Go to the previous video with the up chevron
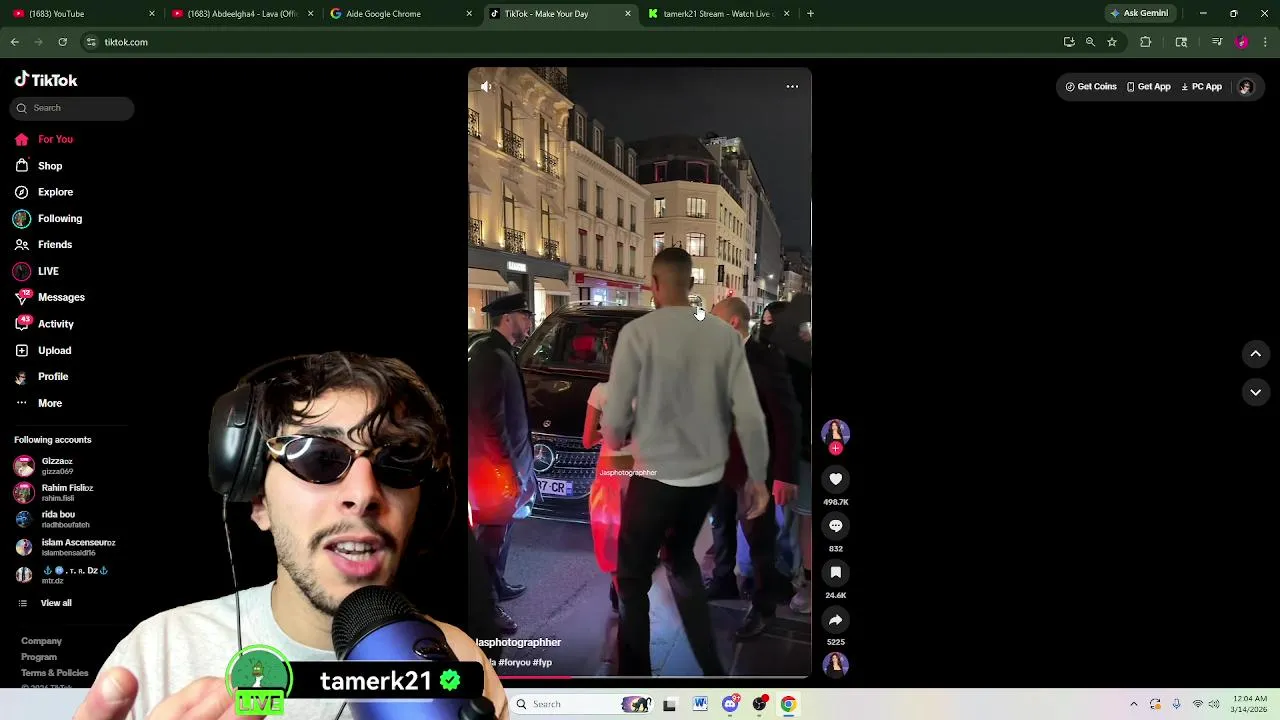The image size is (1280, 720). click(x=1255, y=354)
